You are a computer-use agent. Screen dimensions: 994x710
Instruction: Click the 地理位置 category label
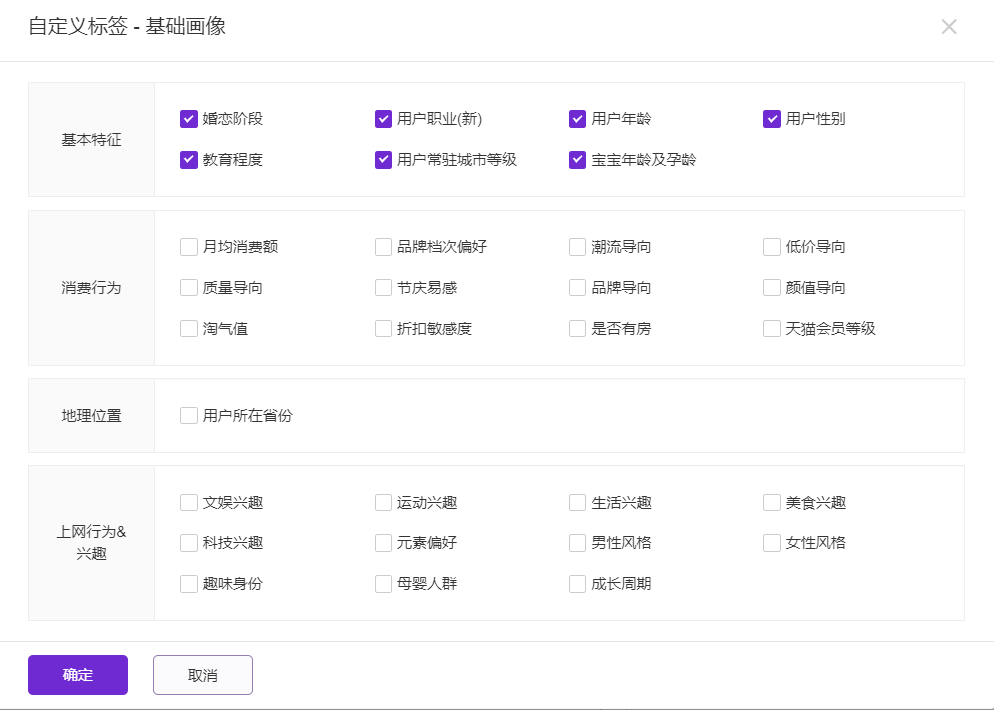point(91,416)
